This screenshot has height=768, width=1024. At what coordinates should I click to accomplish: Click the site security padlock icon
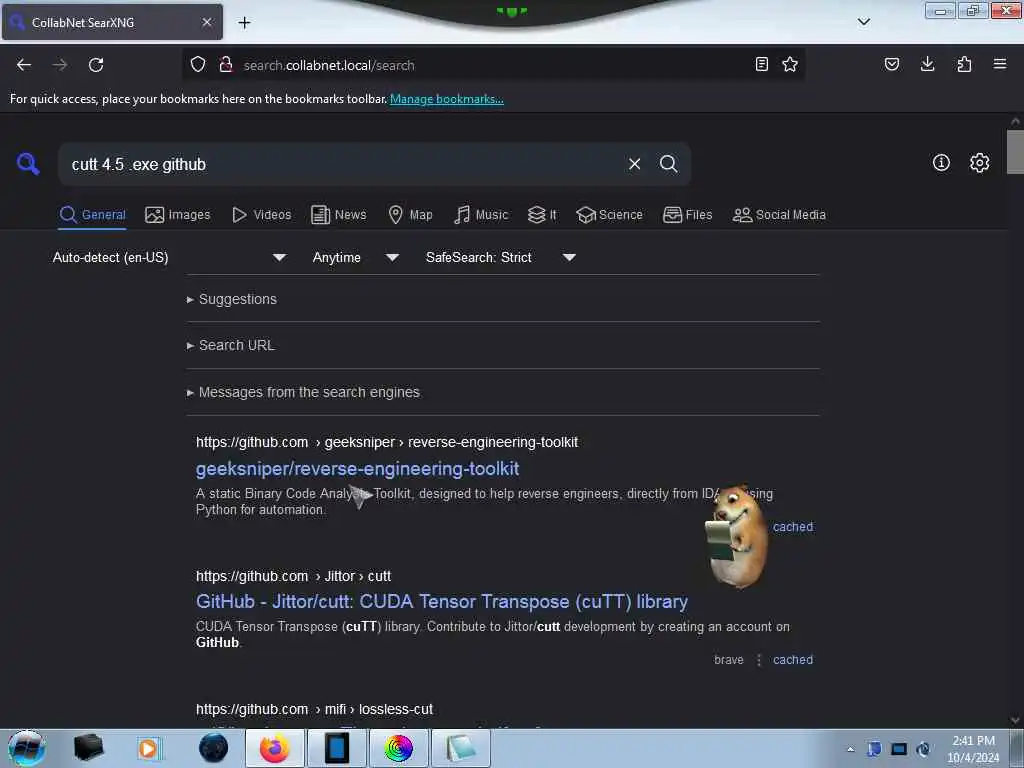click(x=226, y=65)
